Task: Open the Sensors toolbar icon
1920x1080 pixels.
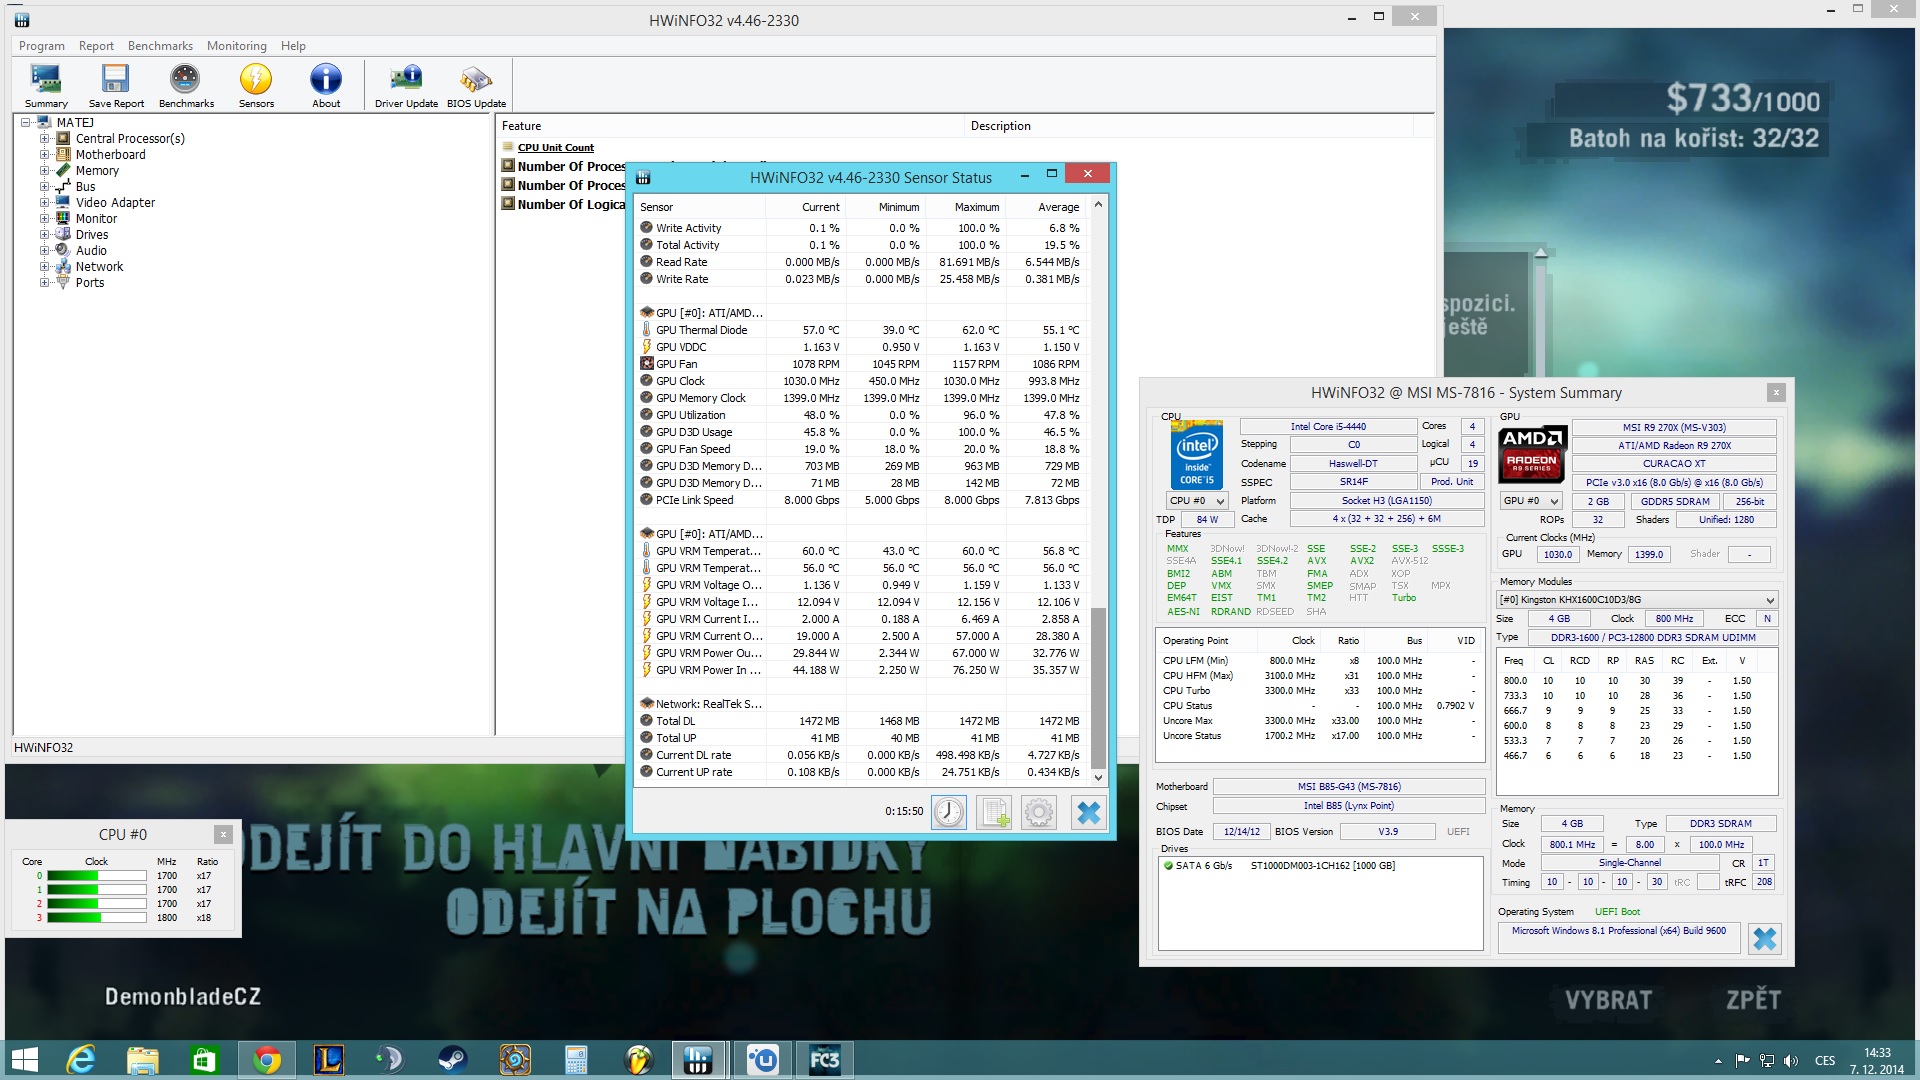Action: pyautogui.click(x=256, y=85)
